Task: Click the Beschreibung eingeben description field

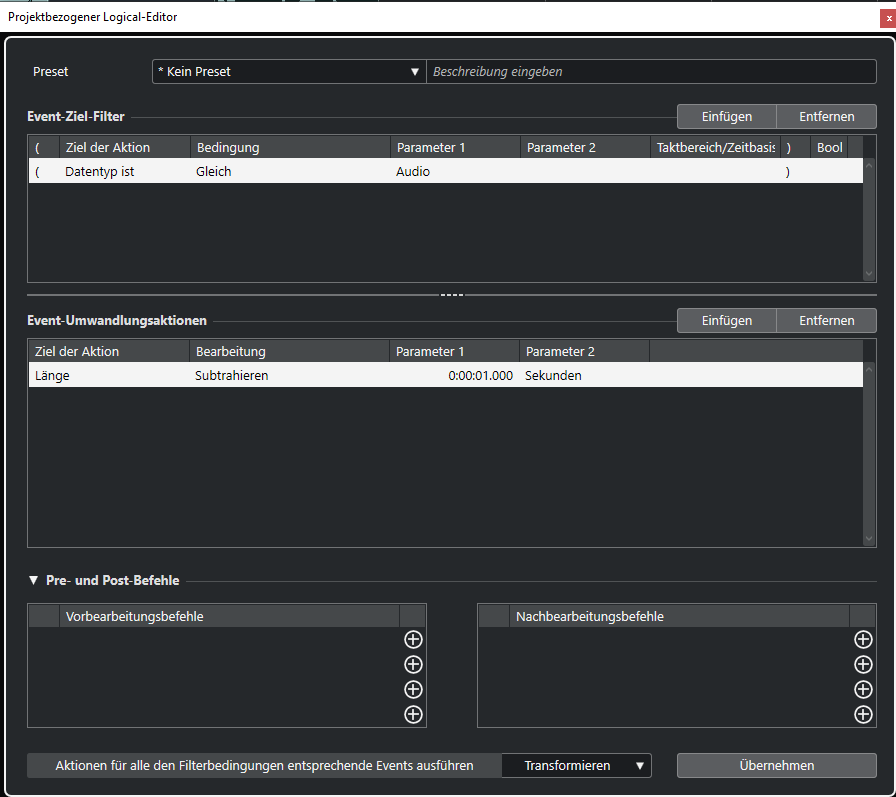Action: click(x=651, y=71)
